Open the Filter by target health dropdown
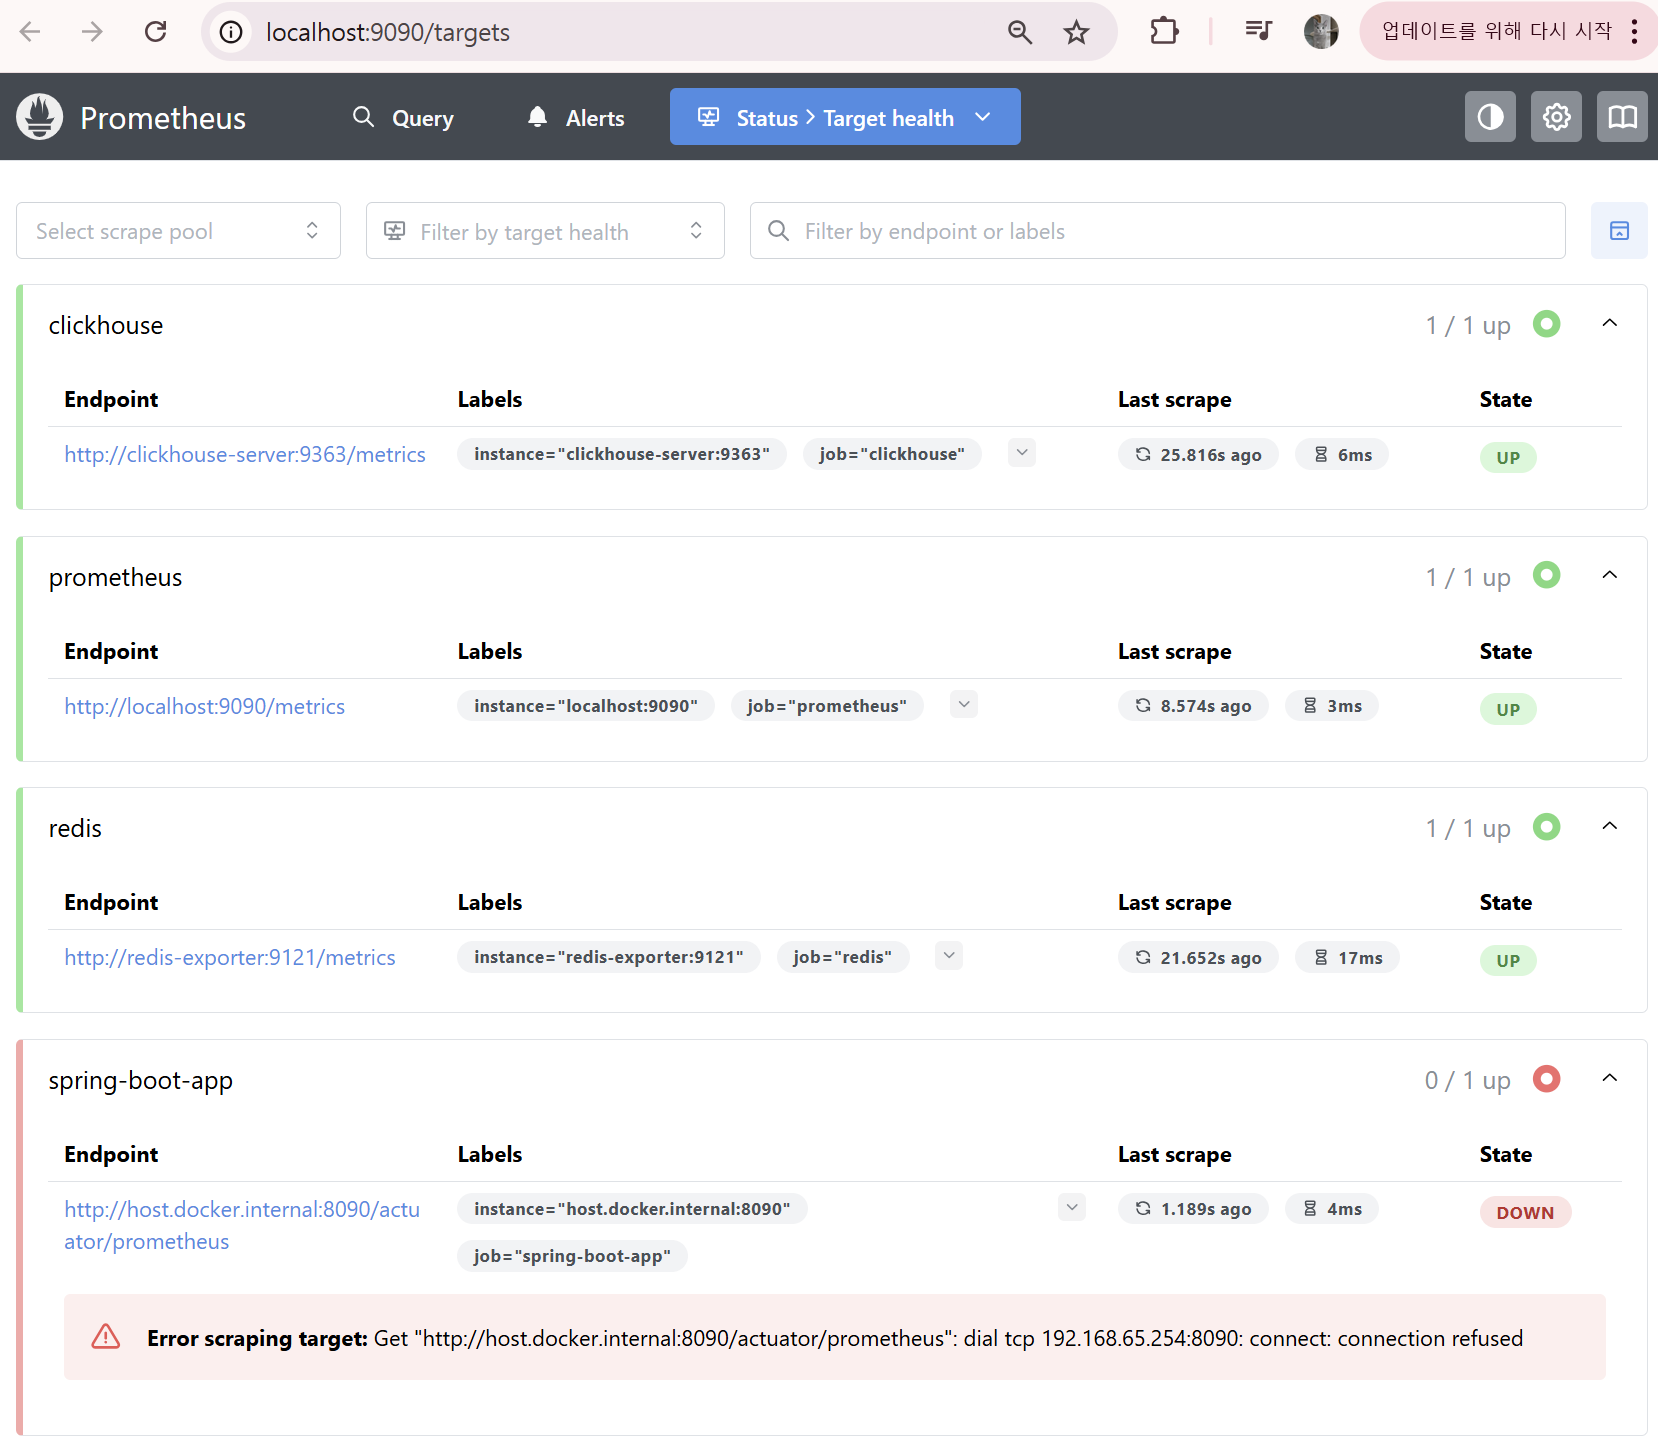The image size is (1658, 1443). coord(545,230)
